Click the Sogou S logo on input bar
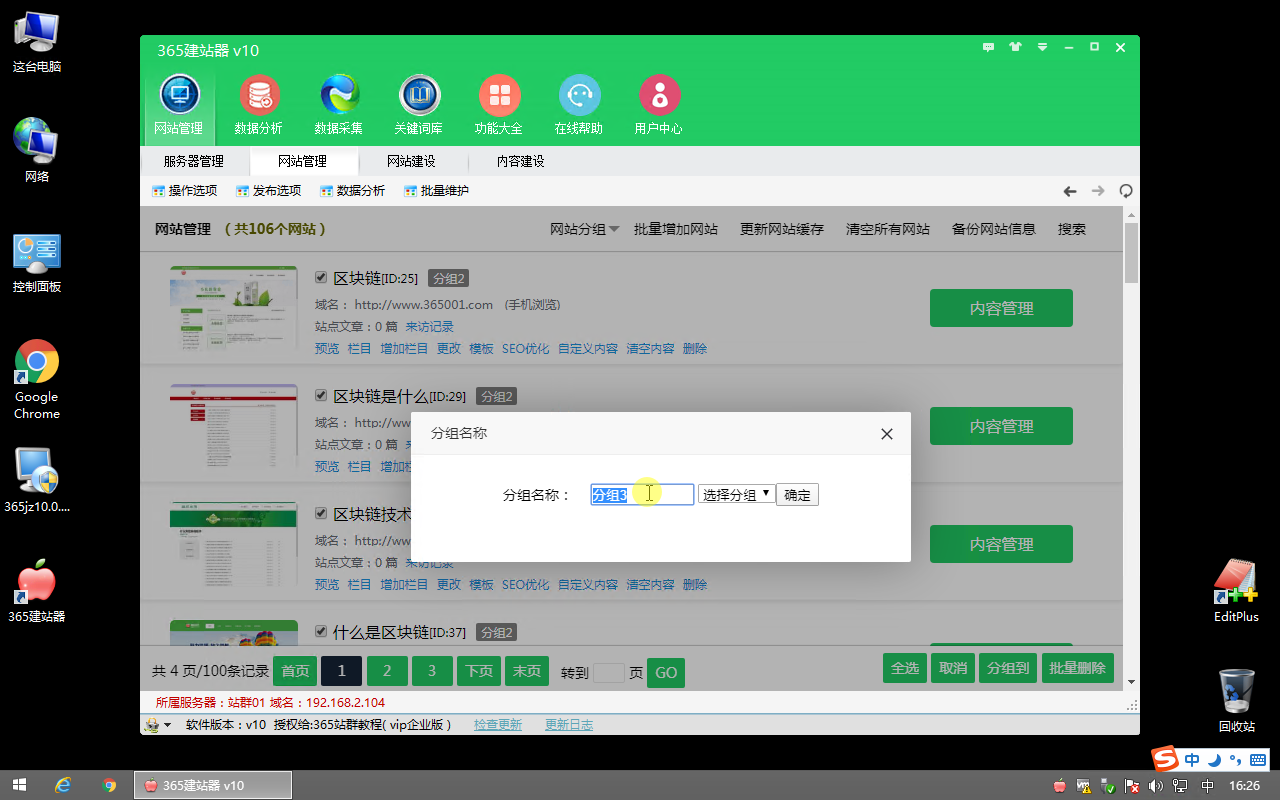 tap(1164, 759)
